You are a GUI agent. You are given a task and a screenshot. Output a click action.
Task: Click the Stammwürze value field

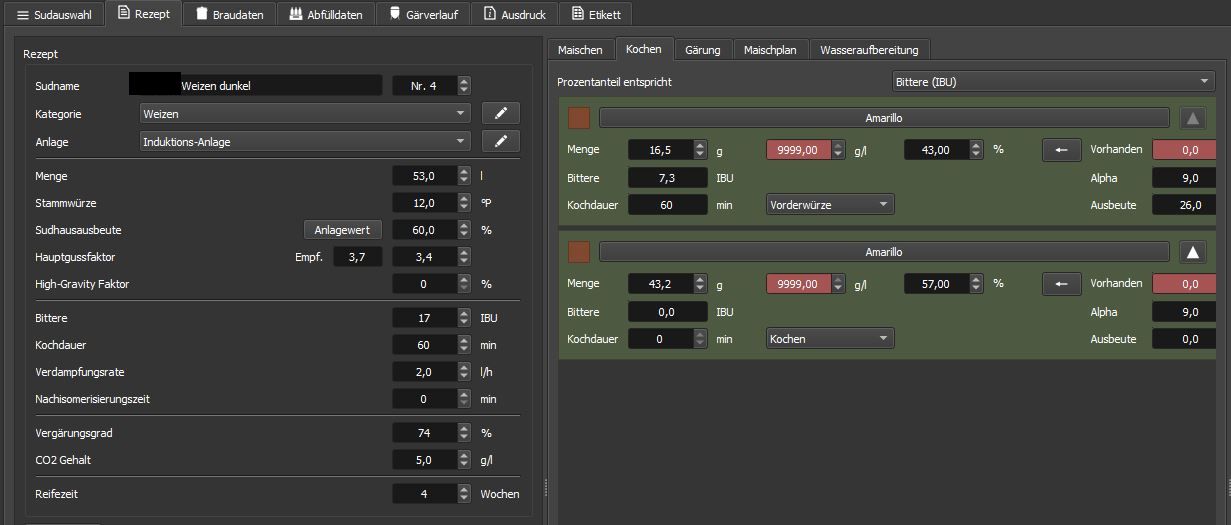click(424, 203)
